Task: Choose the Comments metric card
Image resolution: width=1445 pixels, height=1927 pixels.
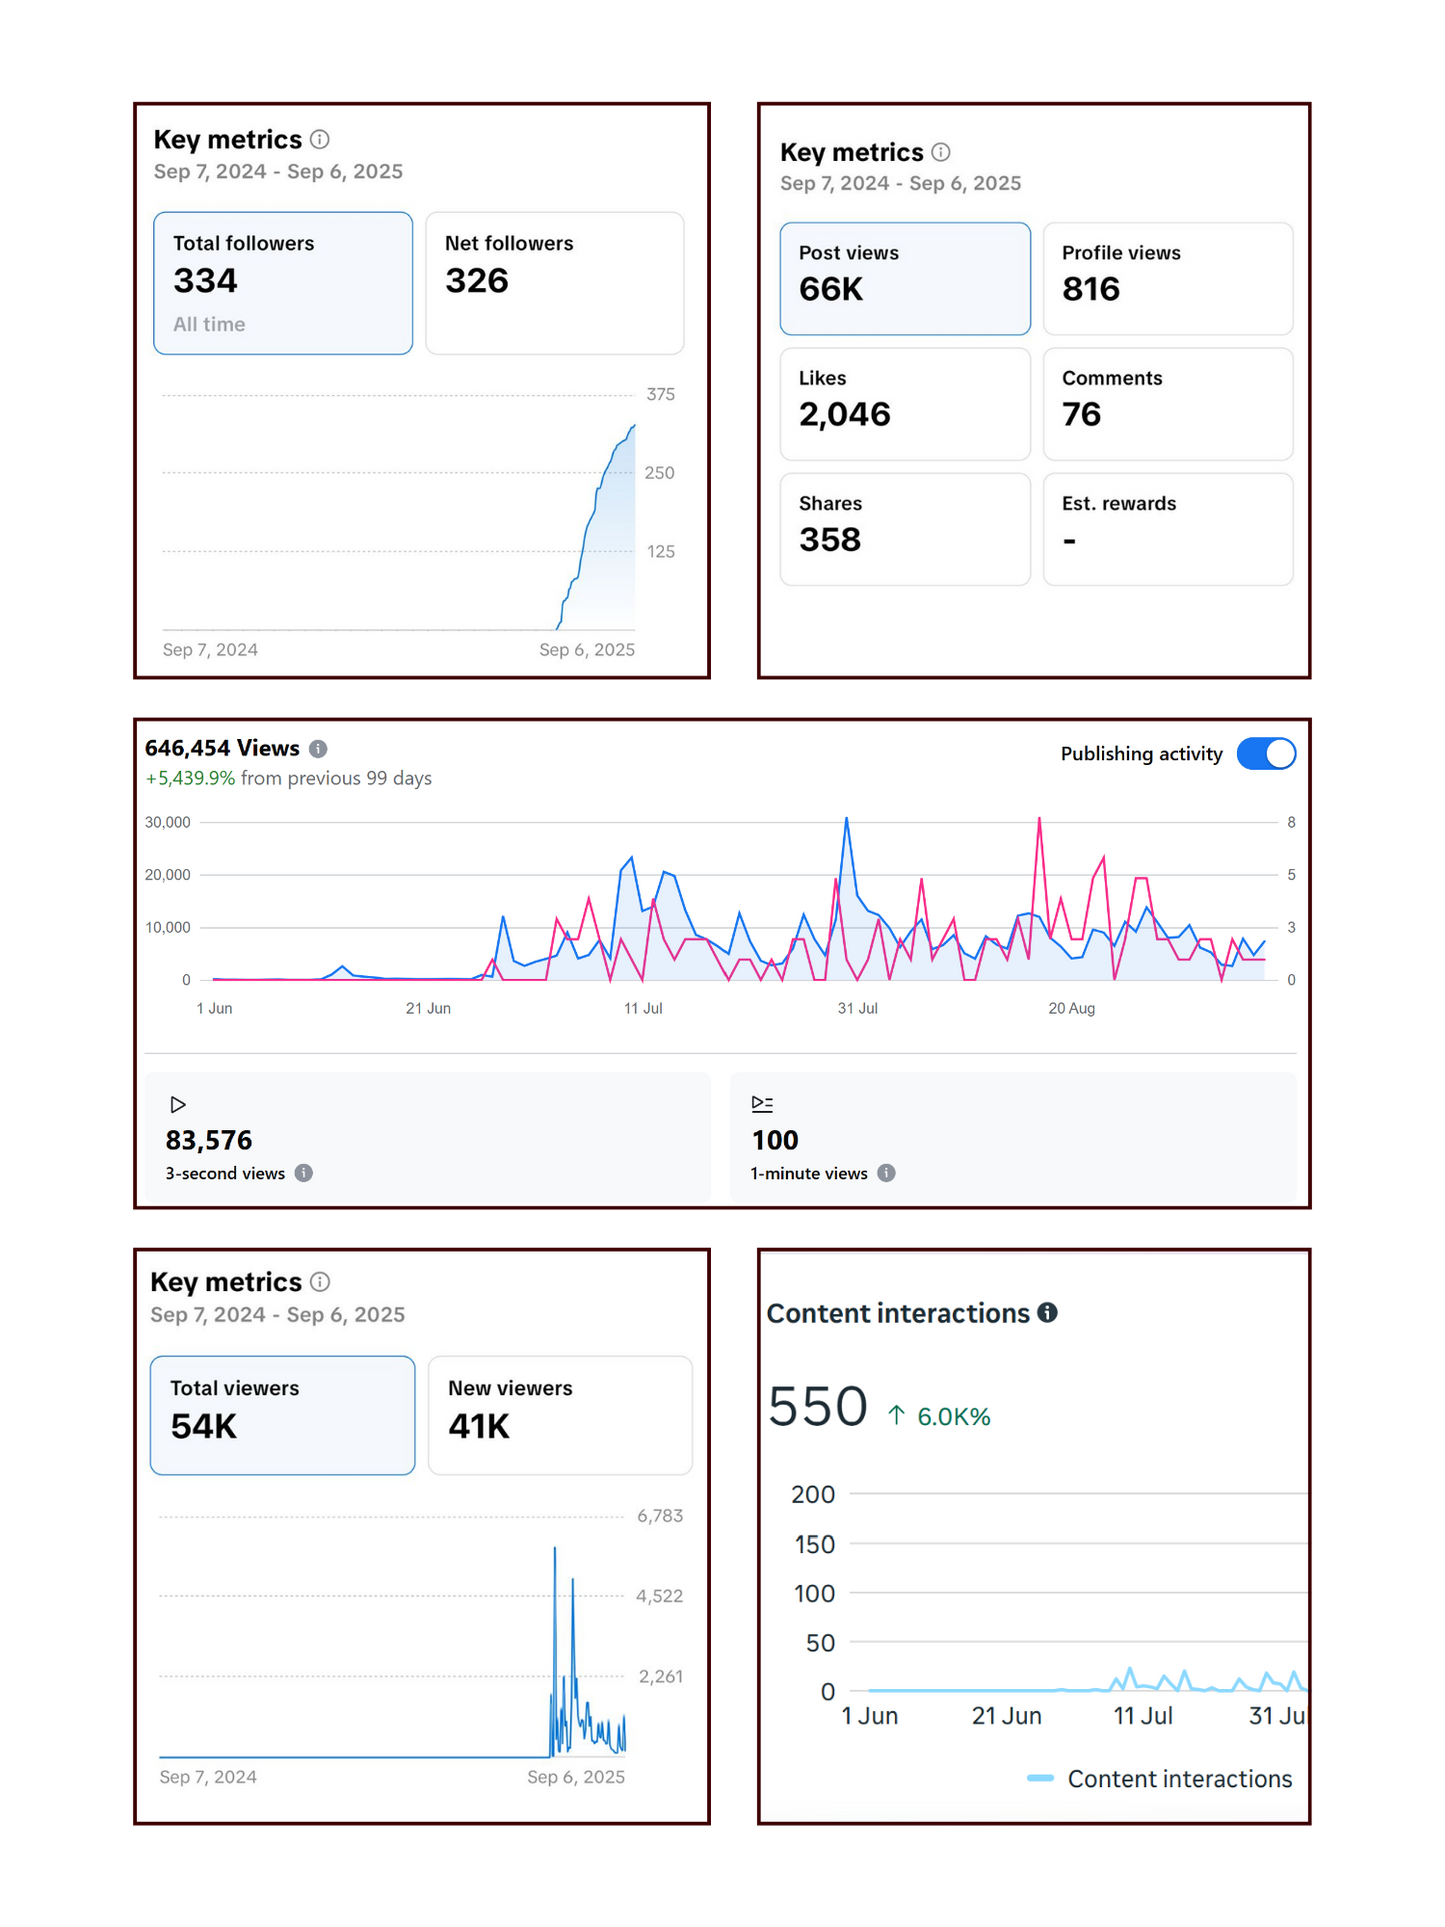Action: tap(1167, 404)
